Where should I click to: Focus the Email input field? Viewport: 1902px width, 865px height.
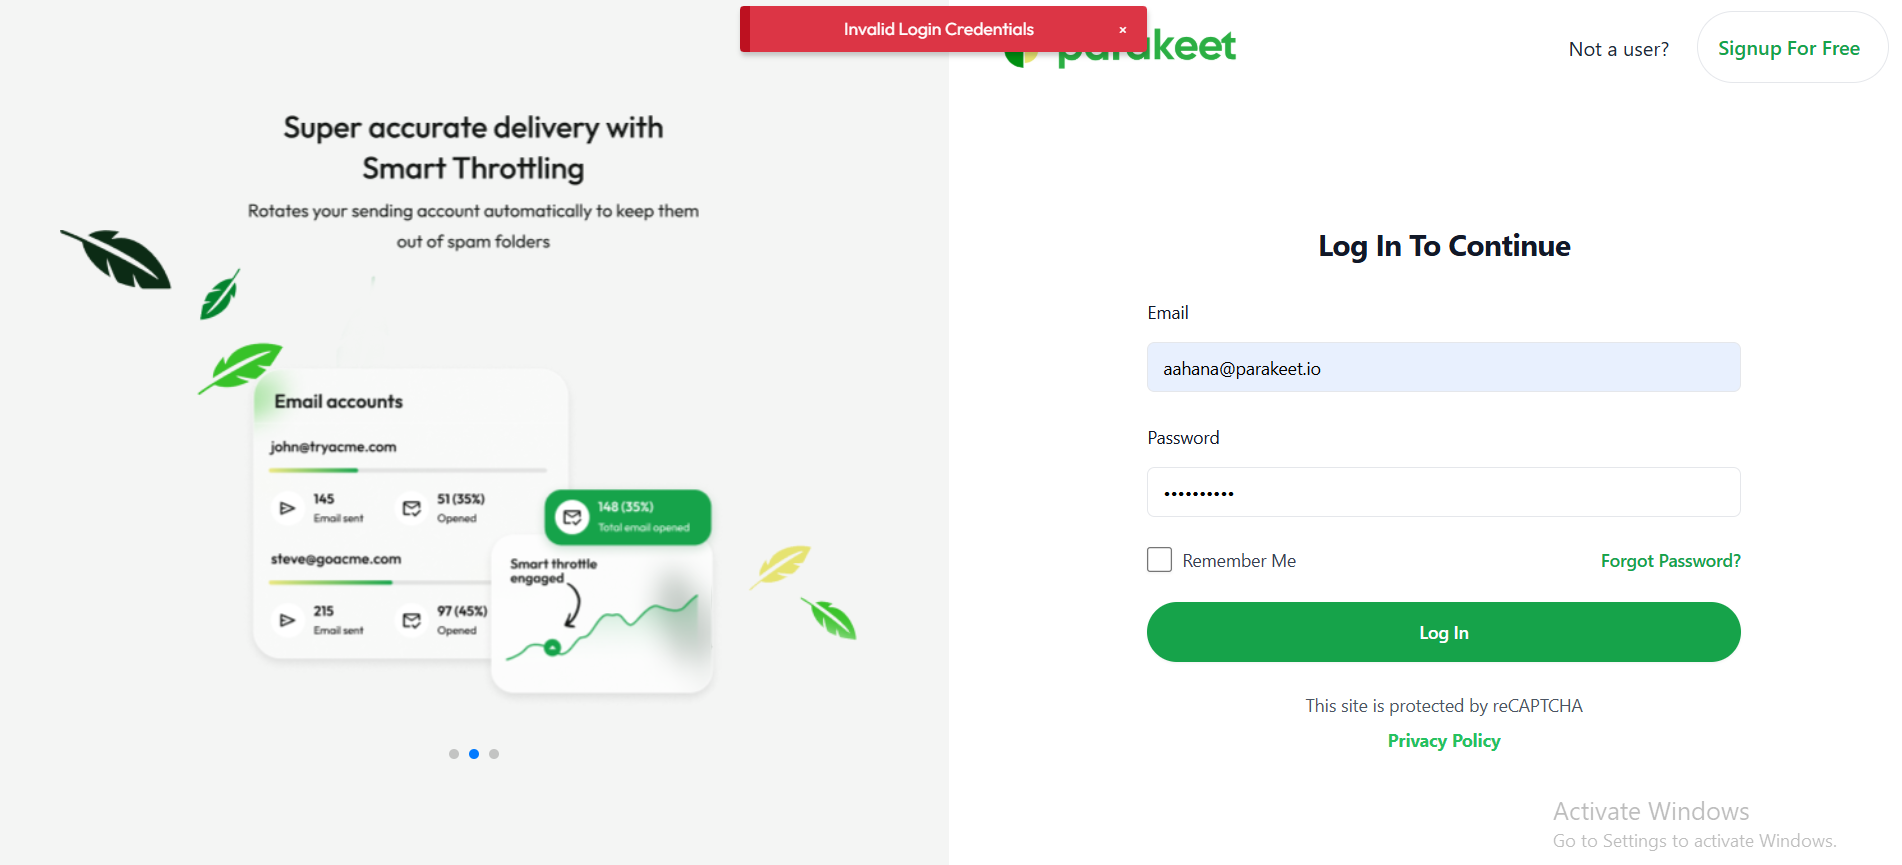[1443, 368]
